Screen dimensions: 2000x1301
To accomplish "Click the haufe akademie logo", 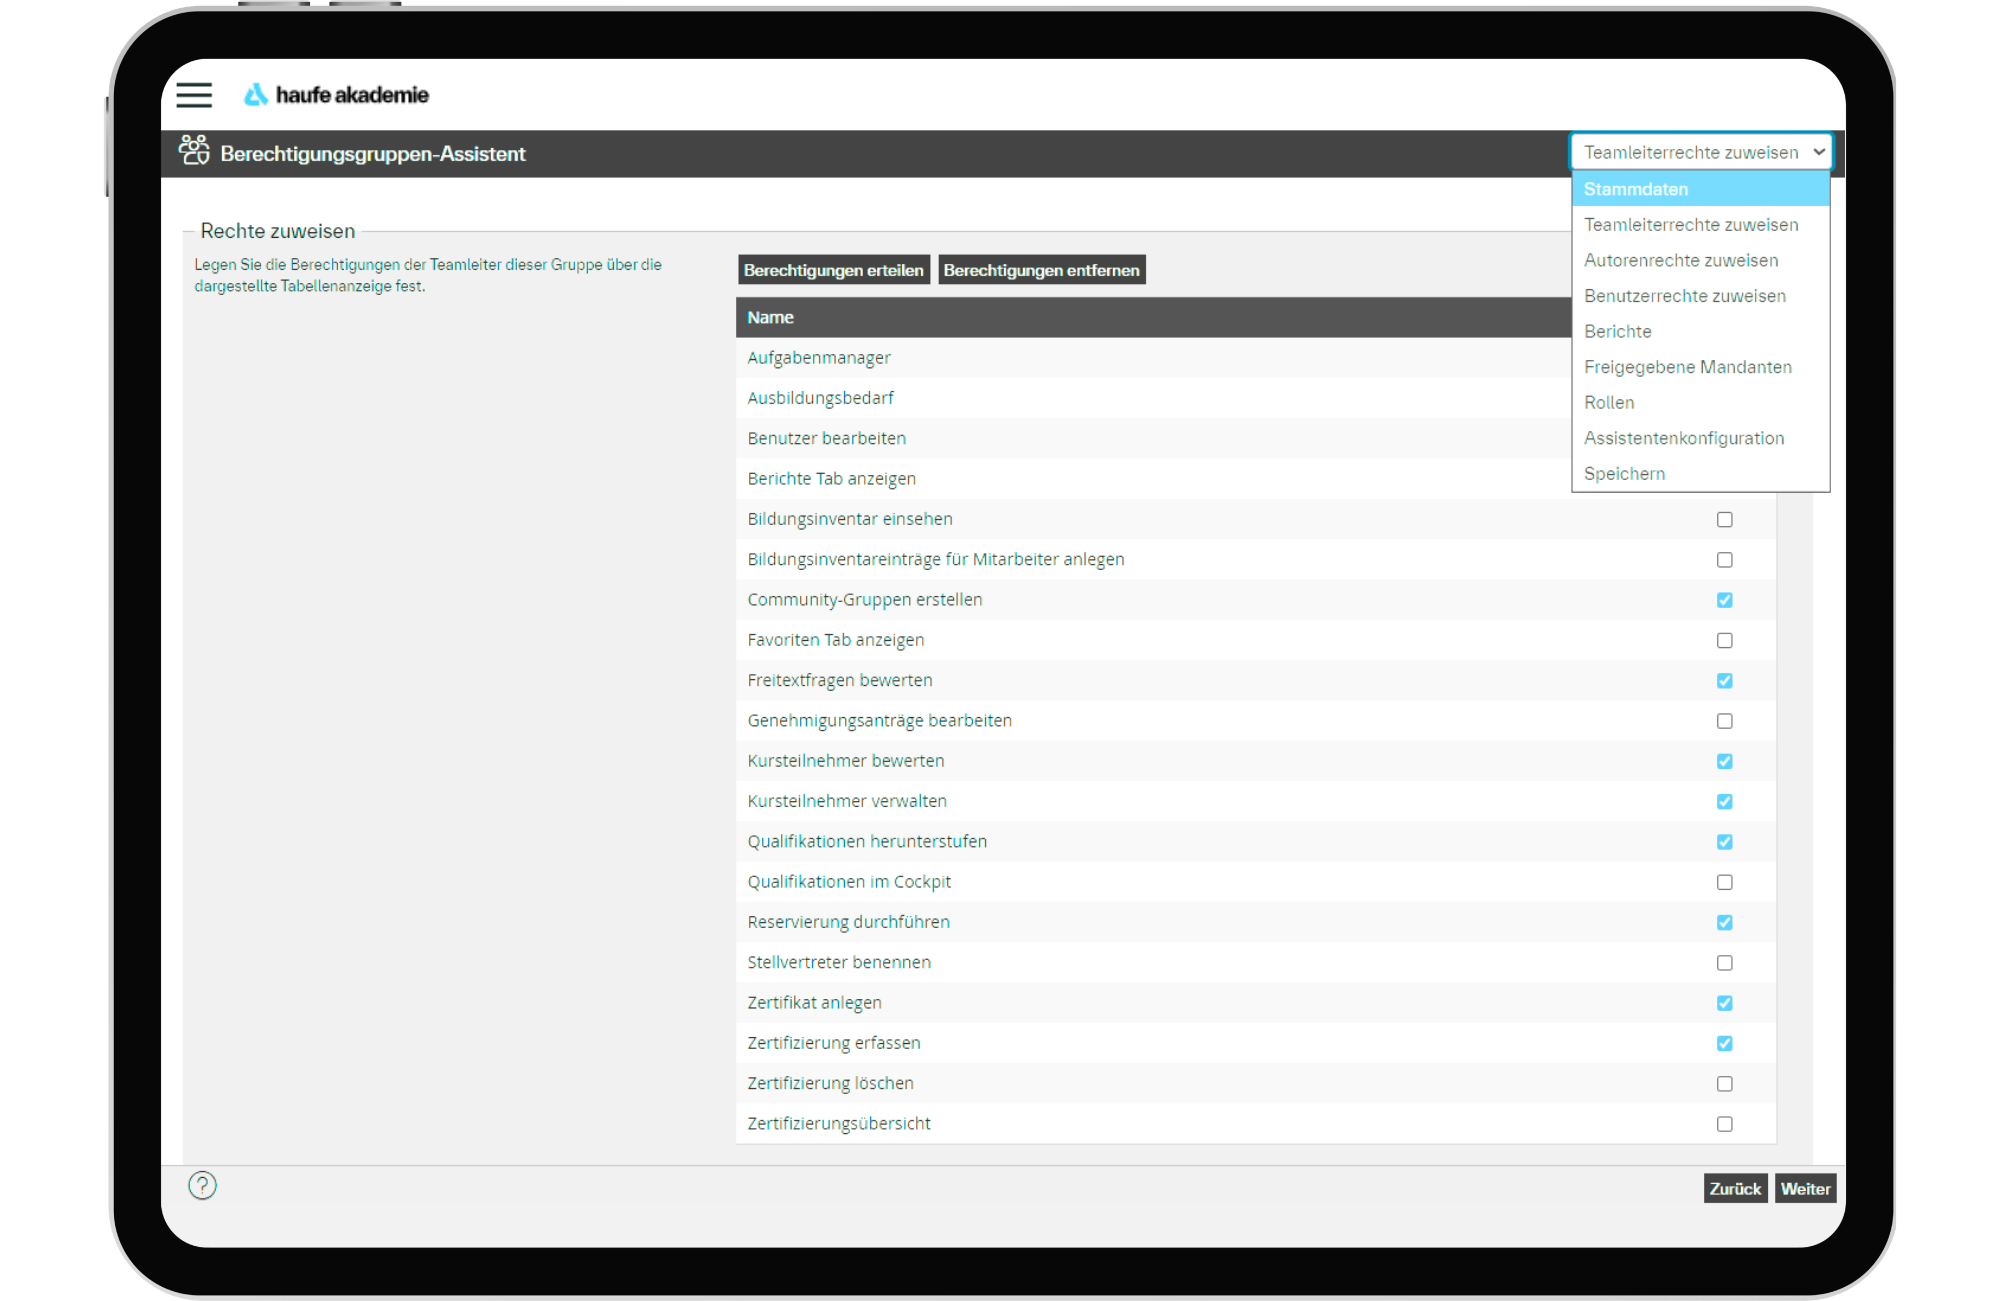I will pyautogui.click(x=336, y=95).
